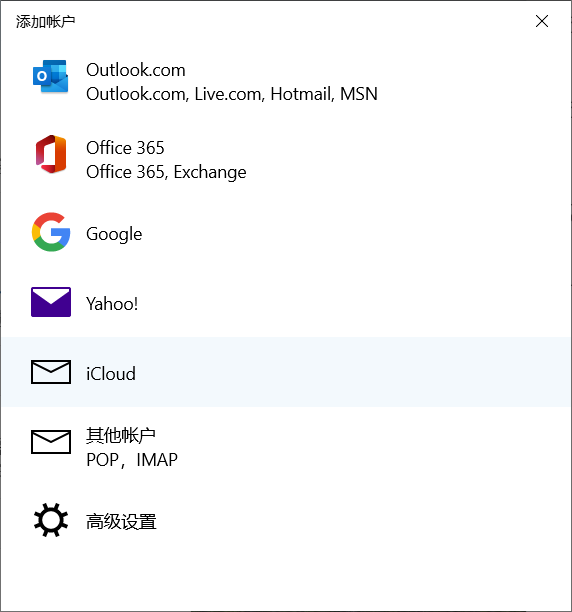Click the Office 365 logo icon

coord(51,154)
